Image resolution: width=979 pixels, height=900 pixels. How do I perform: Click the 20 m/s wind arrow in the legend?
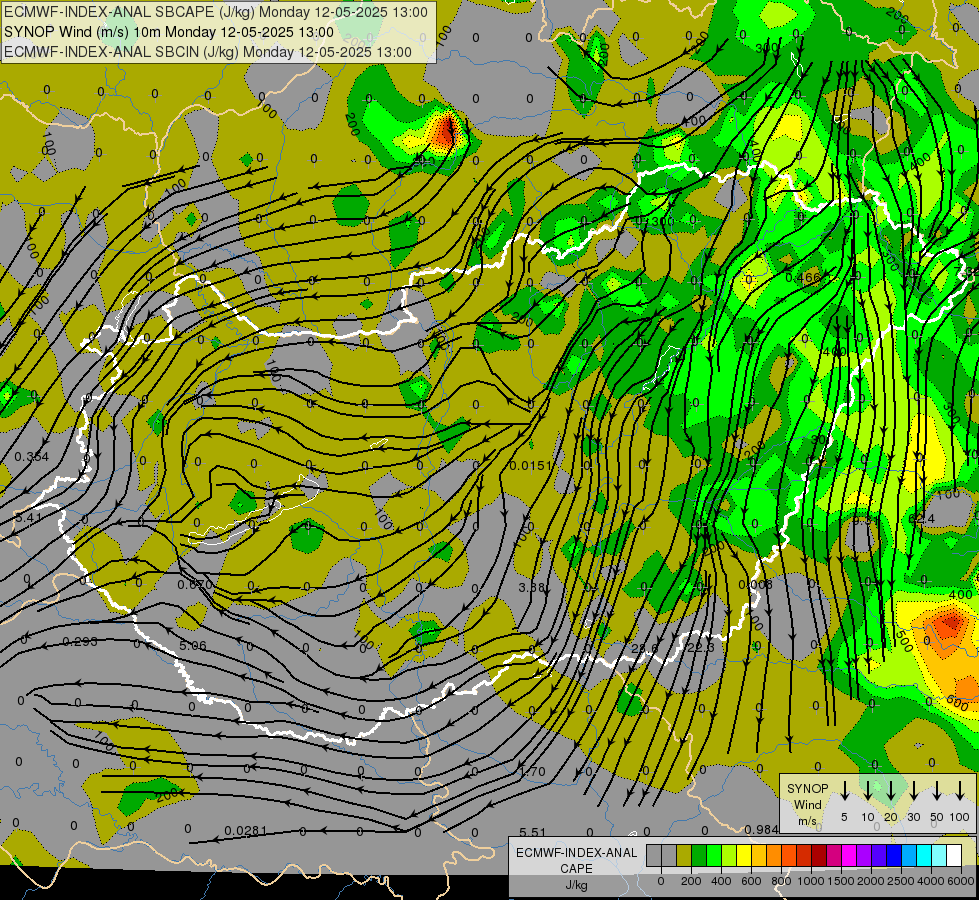[x=891, y=791]
